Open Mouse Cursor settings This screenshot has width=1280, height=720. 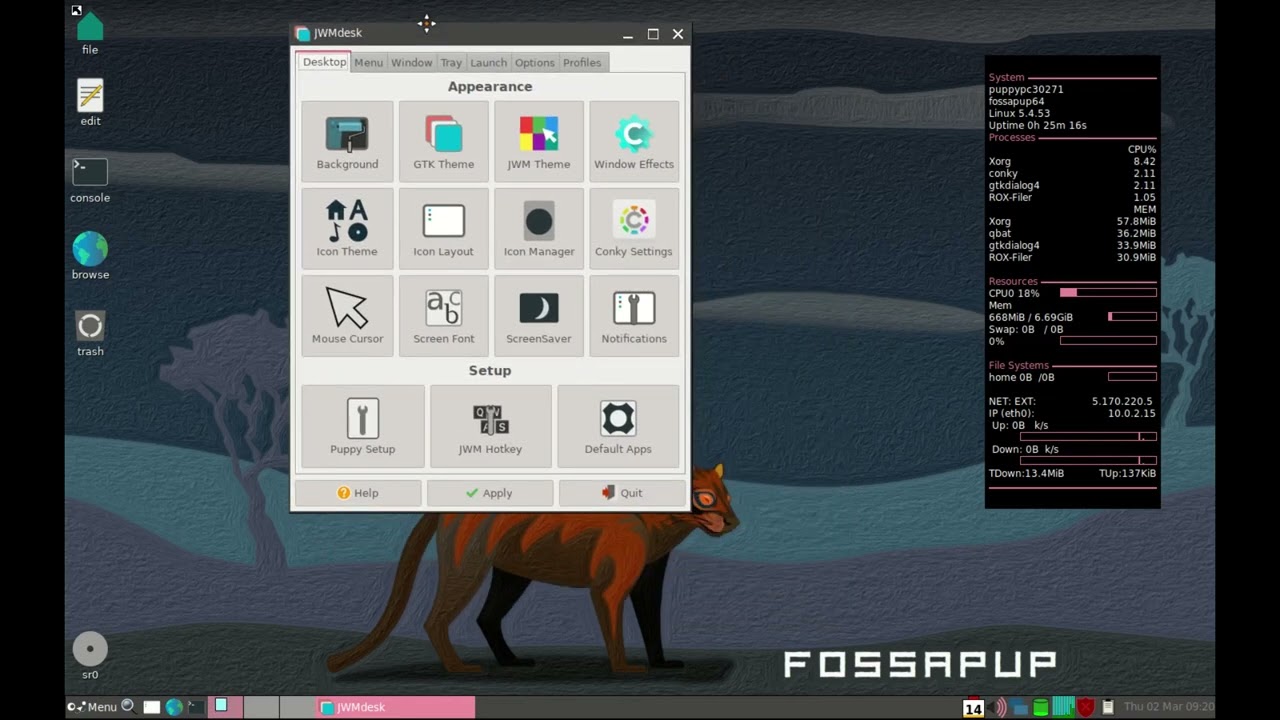pos(347,315)
